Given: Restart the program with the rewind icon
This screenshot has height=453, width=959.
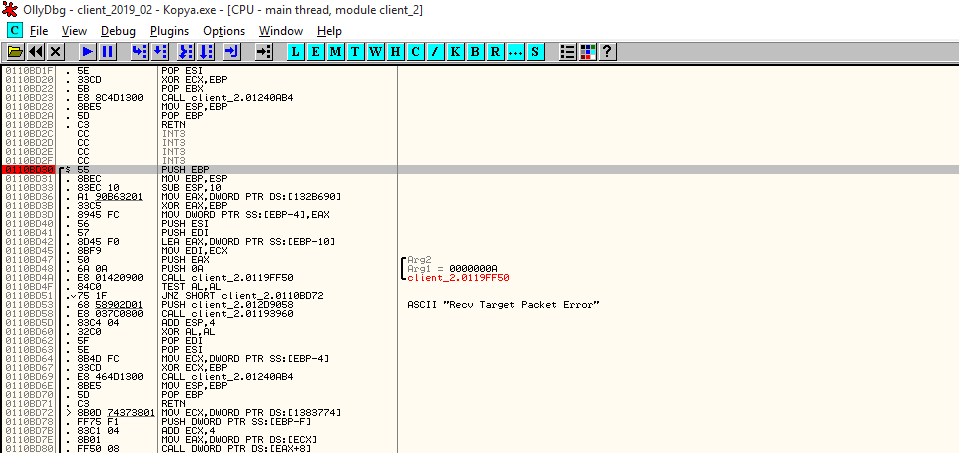Looking at the screenshot, I should pos(36,52).
